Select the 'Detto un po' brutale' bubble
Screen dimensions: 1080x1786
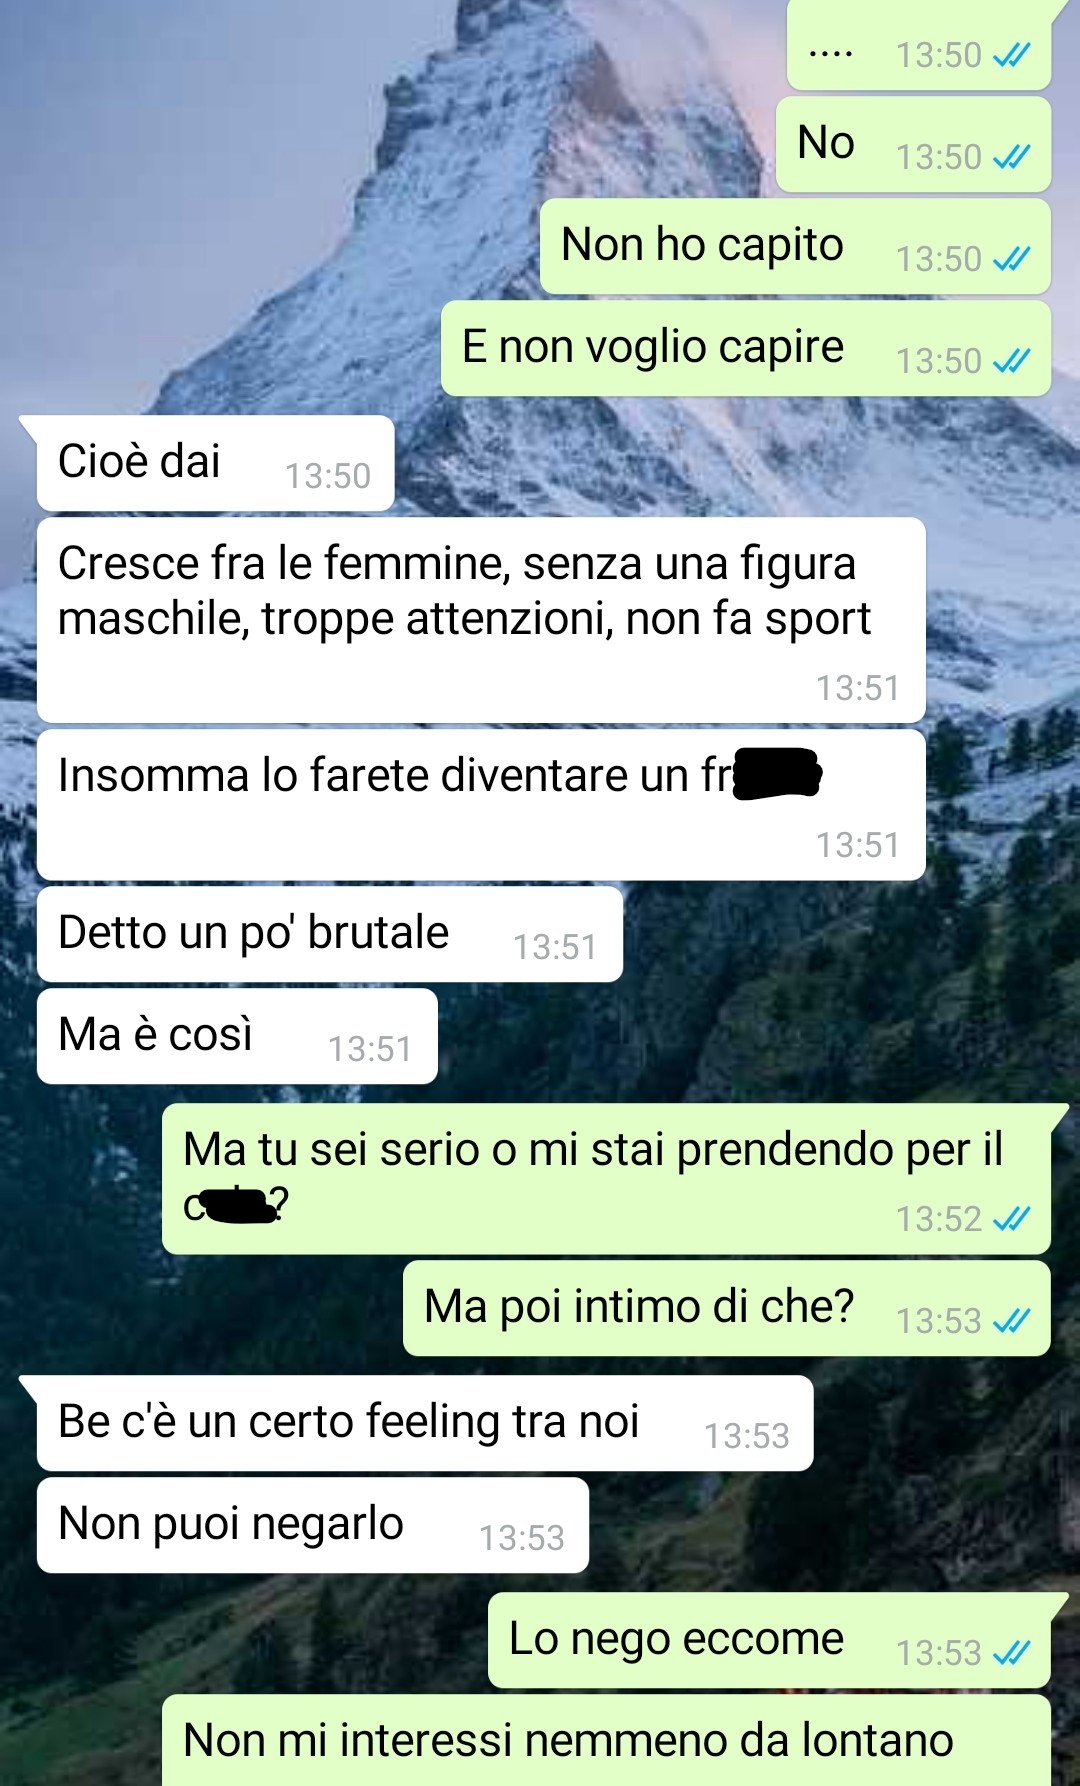click(330, 934)
